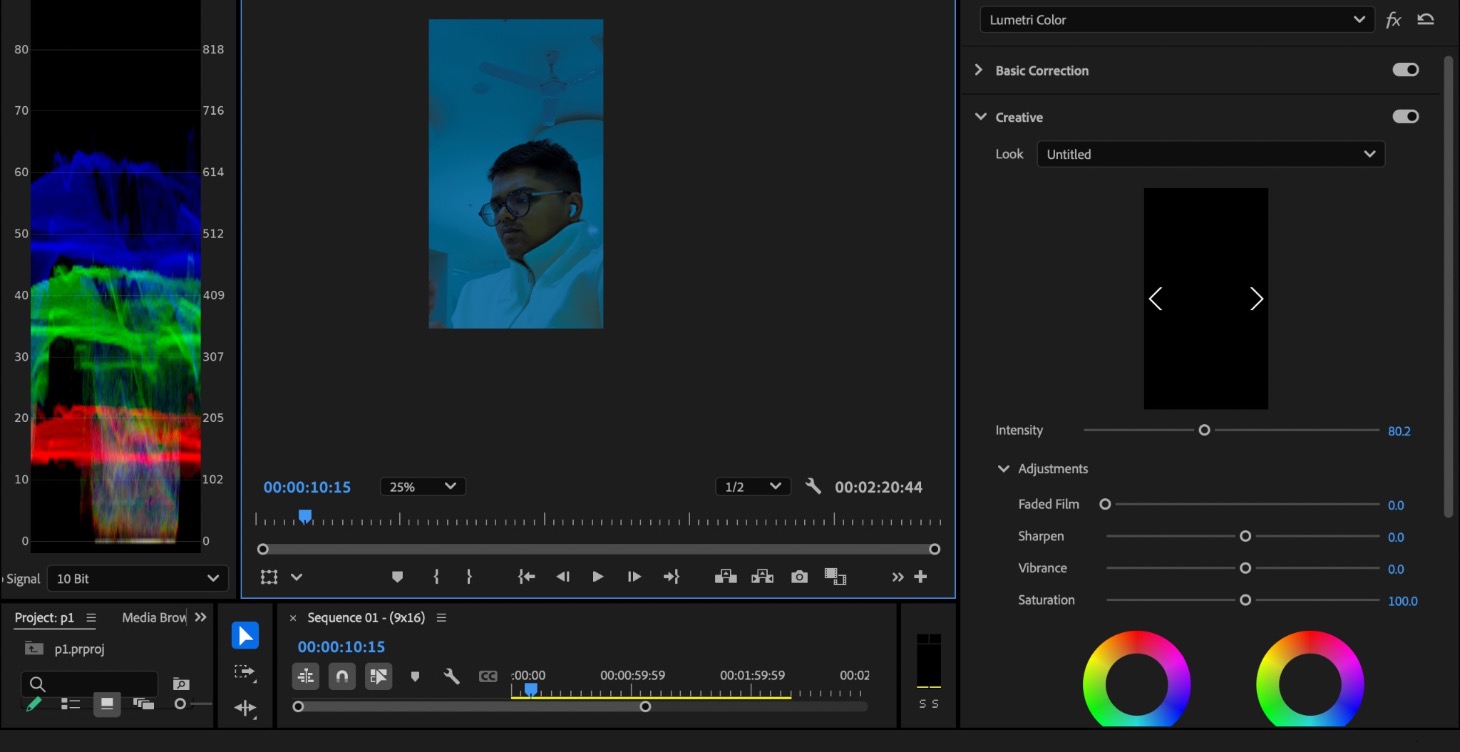Toggle the fx bypass icon in Lumetri
This screenshot has width=1460, height=752.
[x=1393, y=20]
